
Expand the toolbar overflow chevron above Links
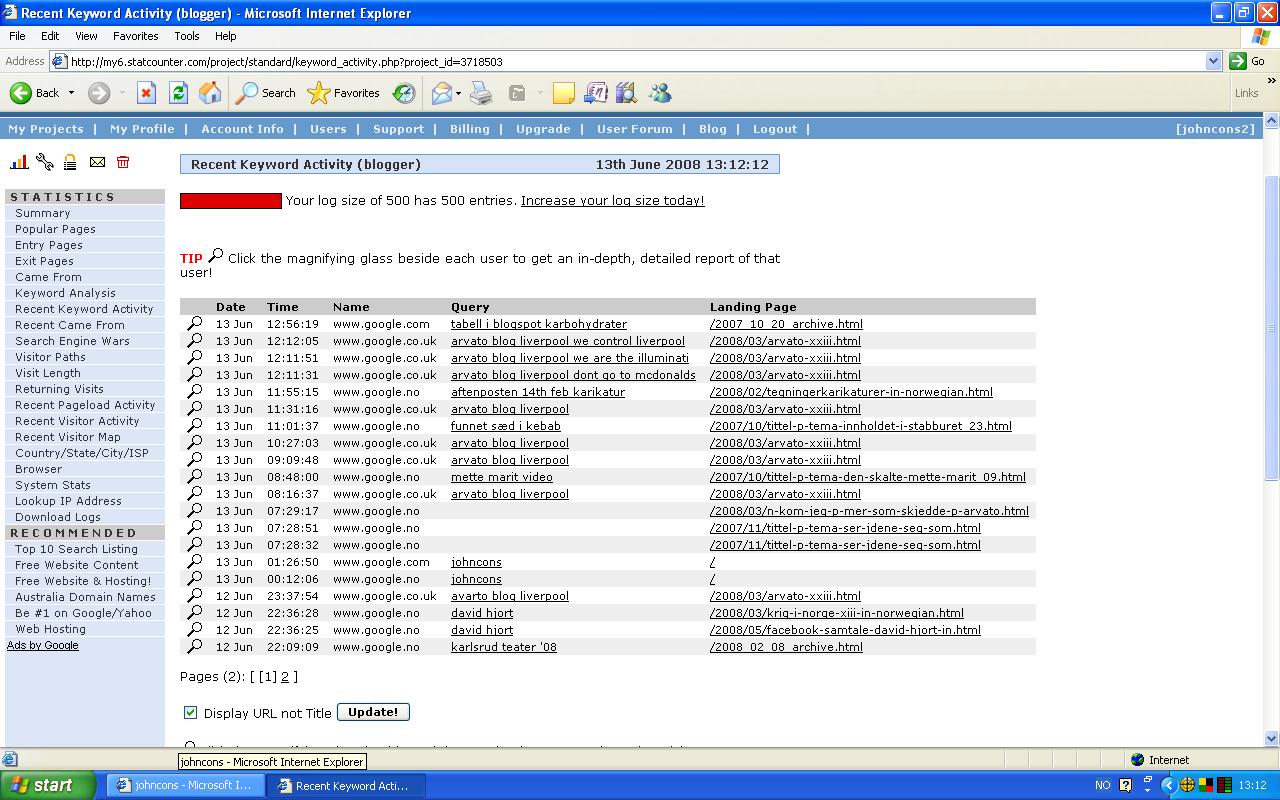coord(1271,81)
